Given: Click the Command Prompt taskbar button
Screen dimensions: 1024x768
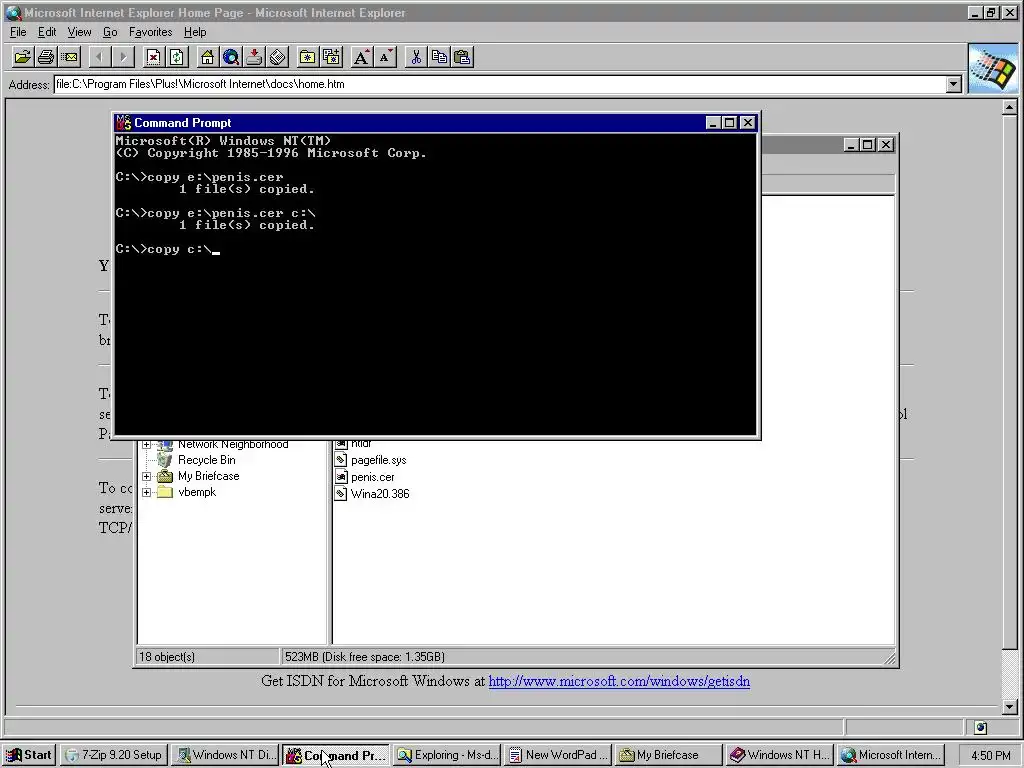Looking at the screenshot, I should click(x=337, y=755).
